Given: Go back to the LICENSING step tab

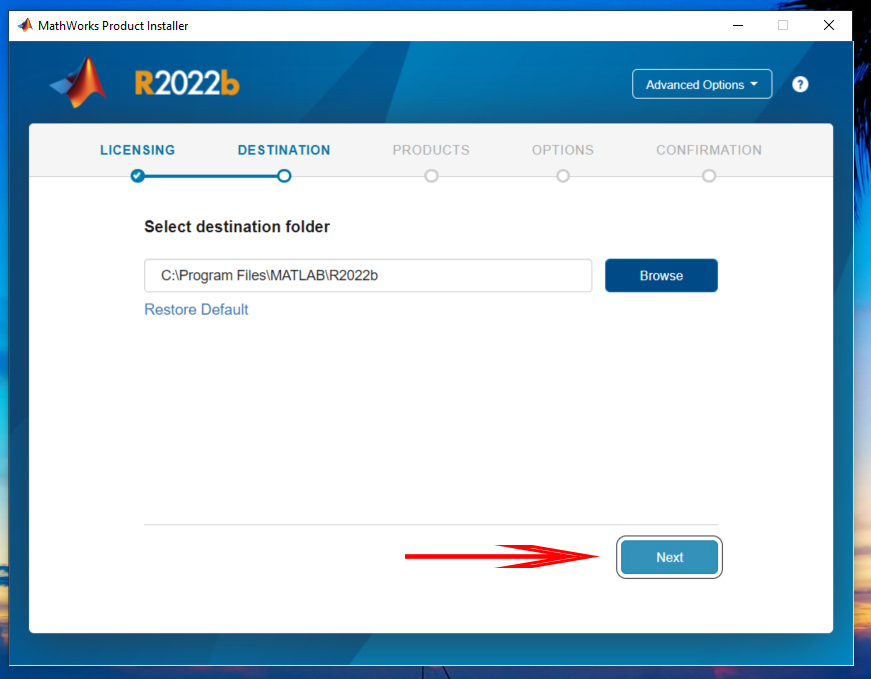Looking at the screenshot, I should 137,150.
